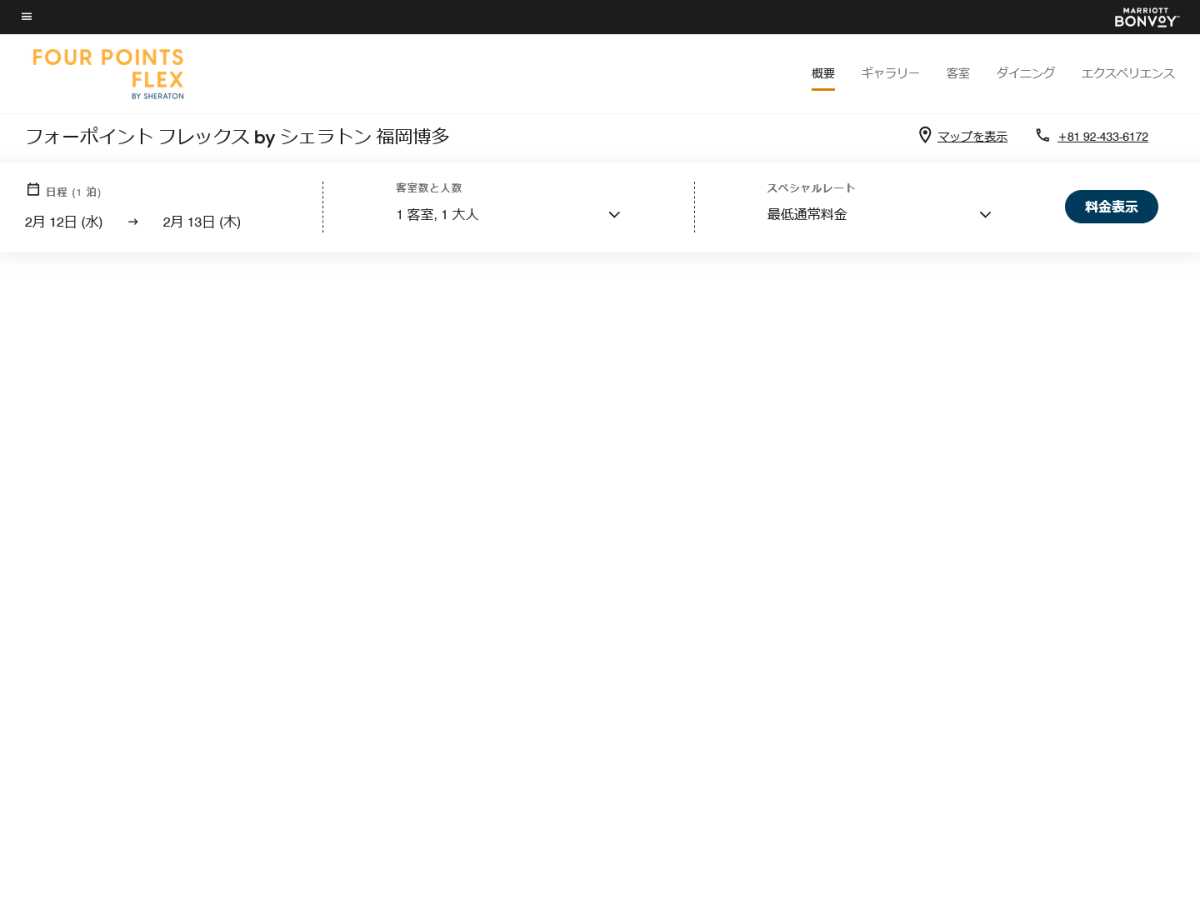Click the map pin icon
The width and height of the screenshot is (1200, 900).
tap(925, 135)
